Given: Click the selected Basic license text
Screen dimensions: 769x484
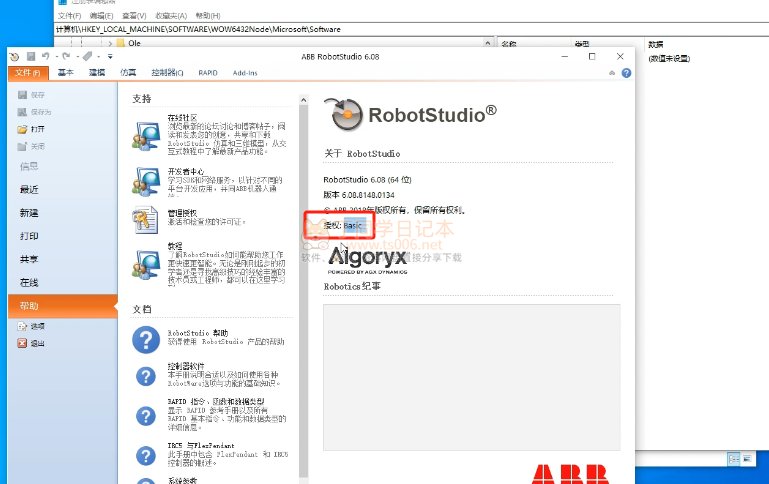Looking at the screenshot, I should [354, 226].
